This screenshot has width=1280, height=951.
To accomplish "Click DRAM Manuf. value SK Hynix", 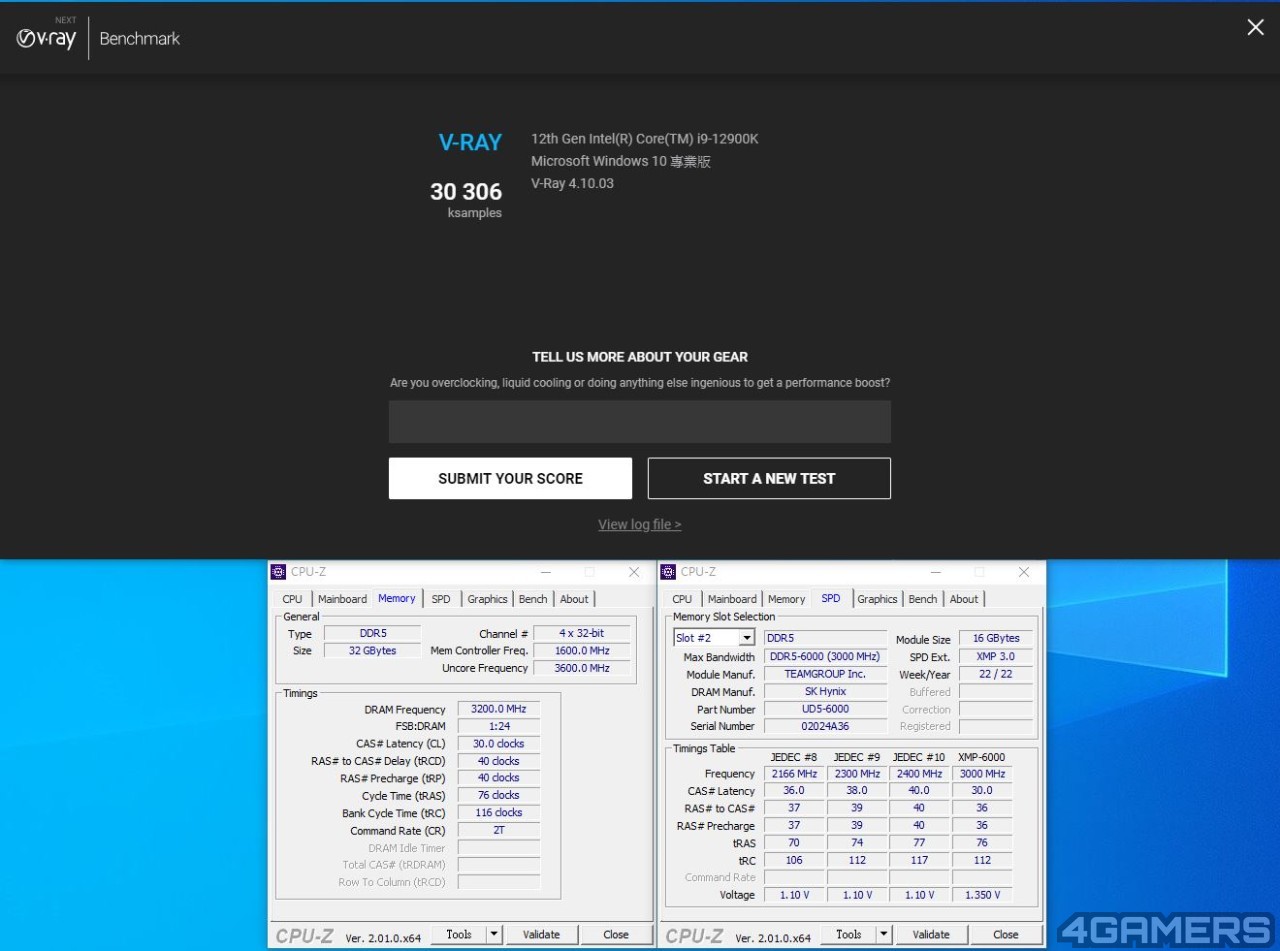I will pyautogui.click(x=825, y=692).
